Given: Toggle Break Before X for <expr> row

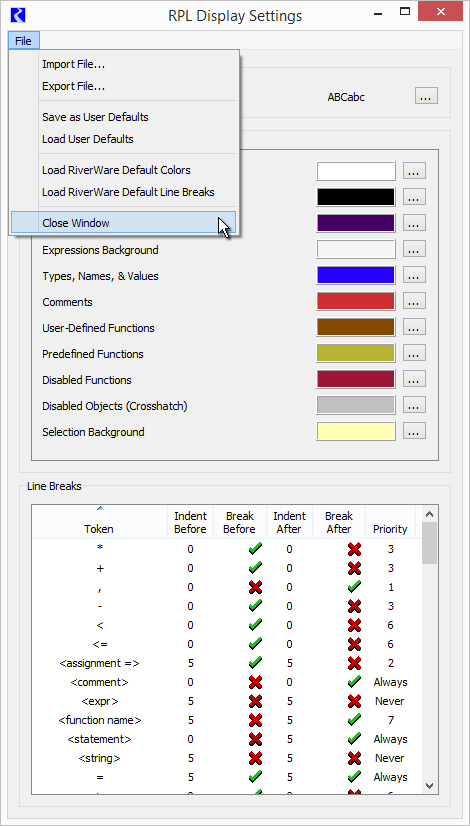Looking at the screenshot, I should pyautogui.click(x=255, y=701).
